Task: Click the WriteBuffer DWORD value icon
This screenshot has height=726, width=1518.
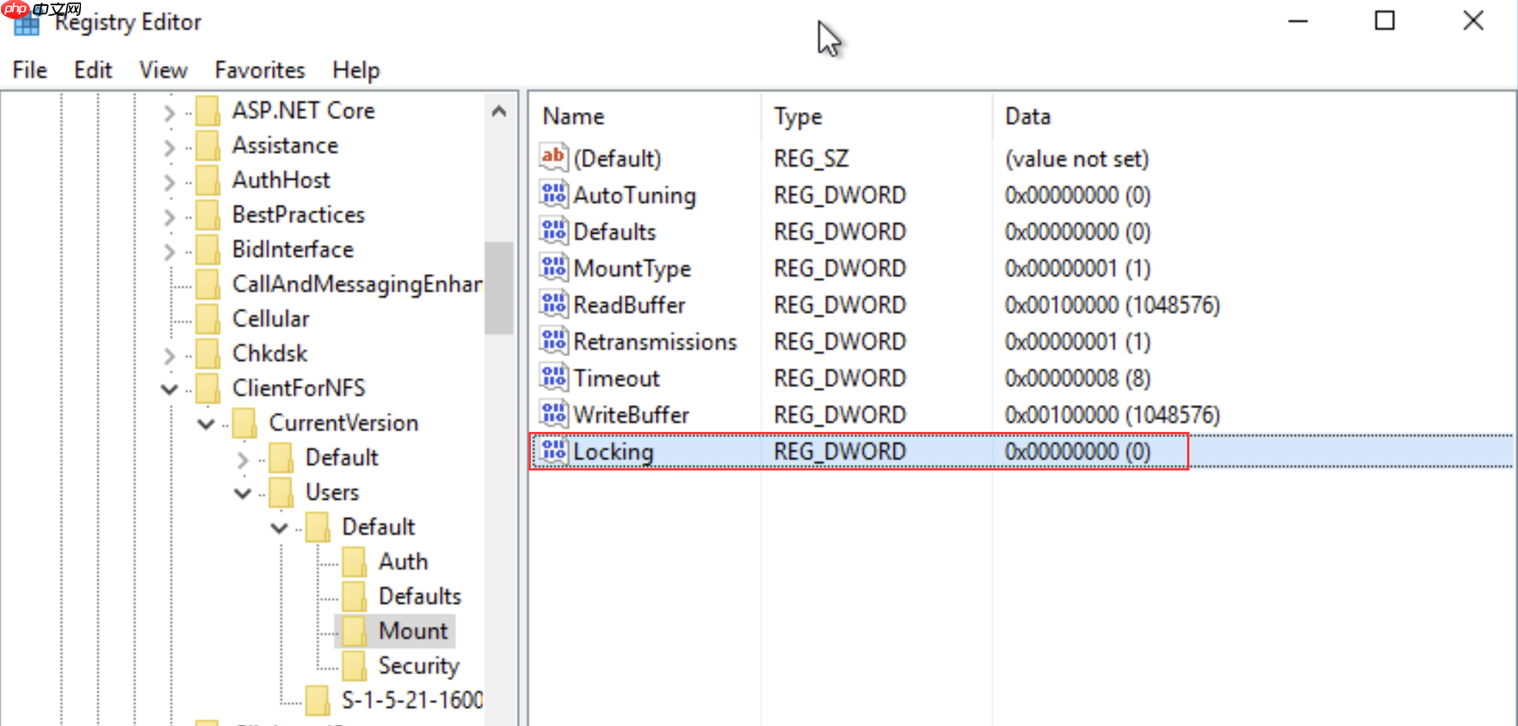Action: (x=553, y=414)
